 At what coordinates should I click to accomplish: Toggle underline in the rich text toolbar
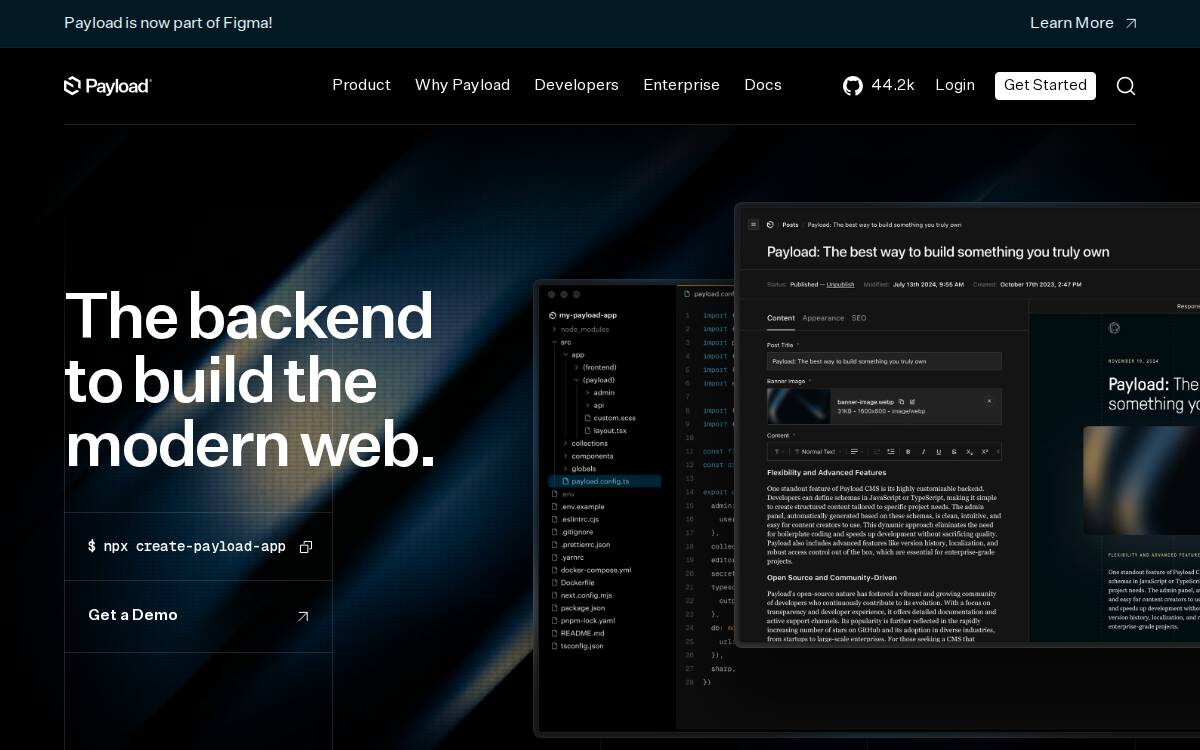pyautogui.click(x=938, y=452)
